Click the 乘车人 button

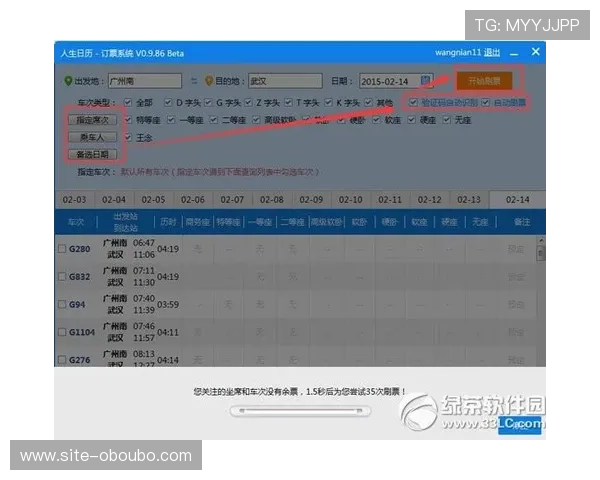[93, 137]
